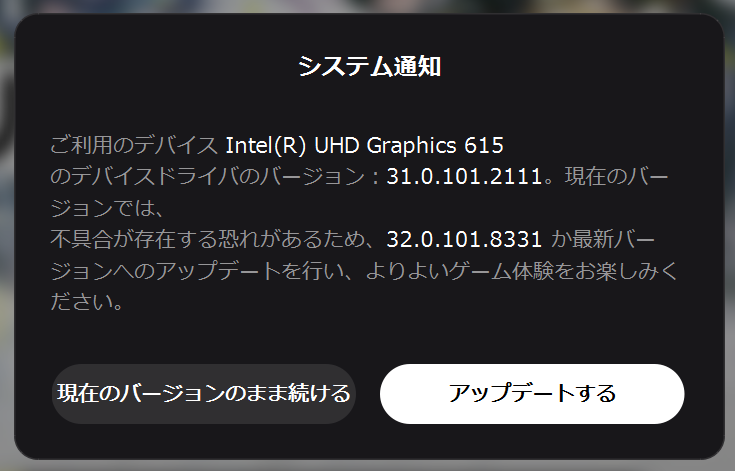Click the current driver version 31.0.101.2111
This screenshot has height=471, width=735.
pyautogui.click(x=463, y=177)
